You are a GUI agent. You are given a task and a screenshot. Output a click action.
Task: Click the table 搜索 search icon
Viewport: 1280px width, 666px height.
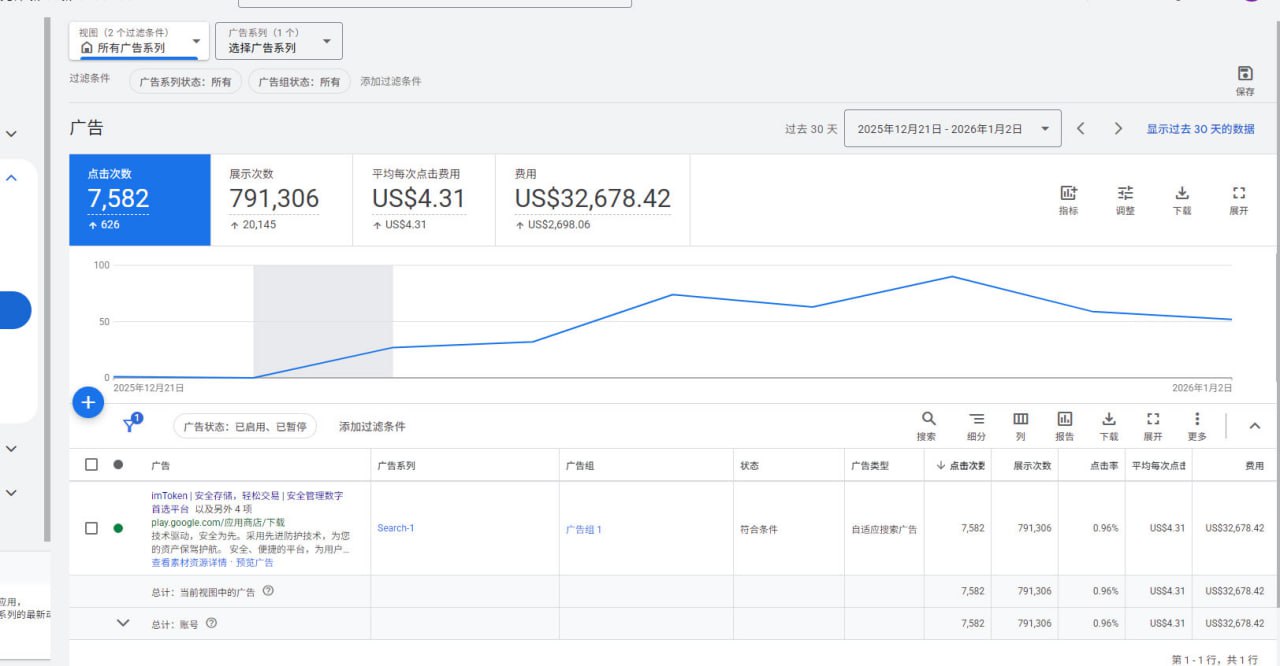(928, 419)
